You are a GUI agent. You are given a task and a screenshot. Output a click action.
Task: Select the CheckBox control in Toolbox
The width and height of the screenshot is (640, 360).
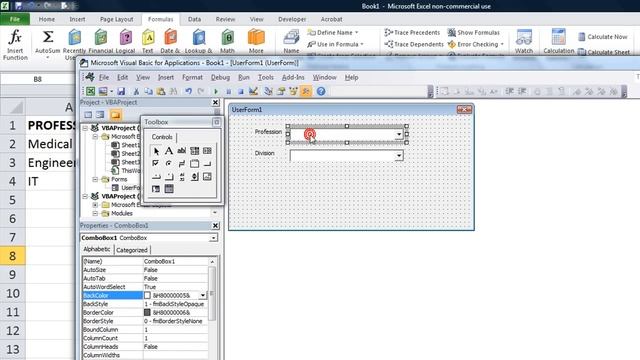pyautogui.click(x=156, y=164)
